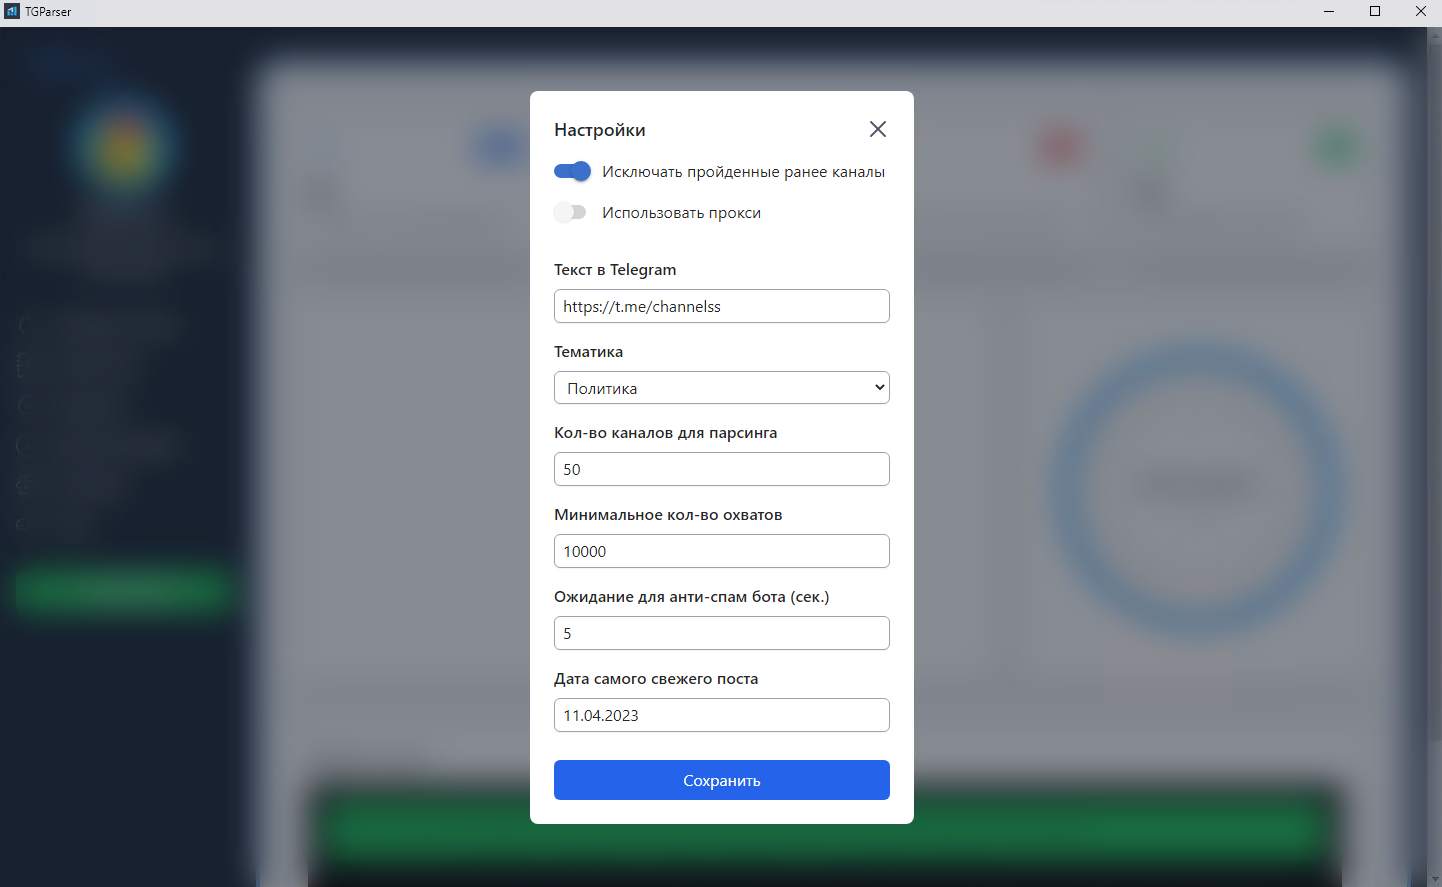Select the anti-spam bot wait seconds field
1442x887 pixels.
pos(722,633)
